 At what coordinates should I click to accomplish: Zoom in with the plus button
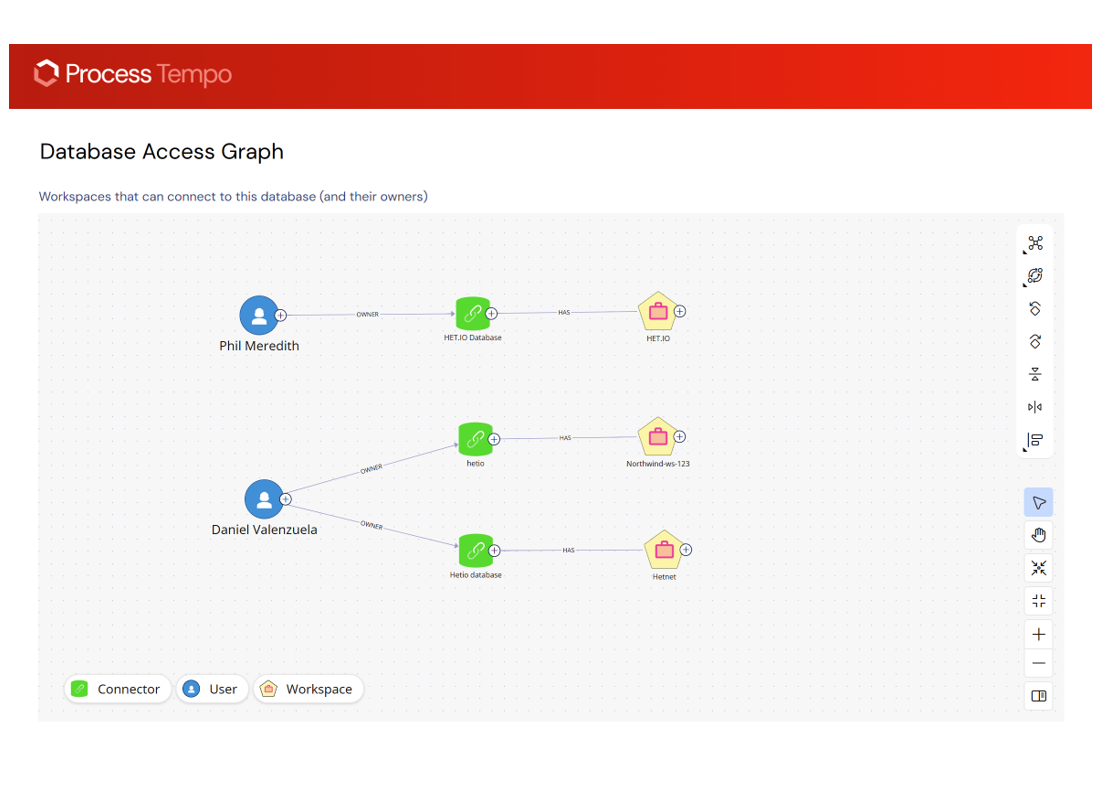tap(1039, 634)
